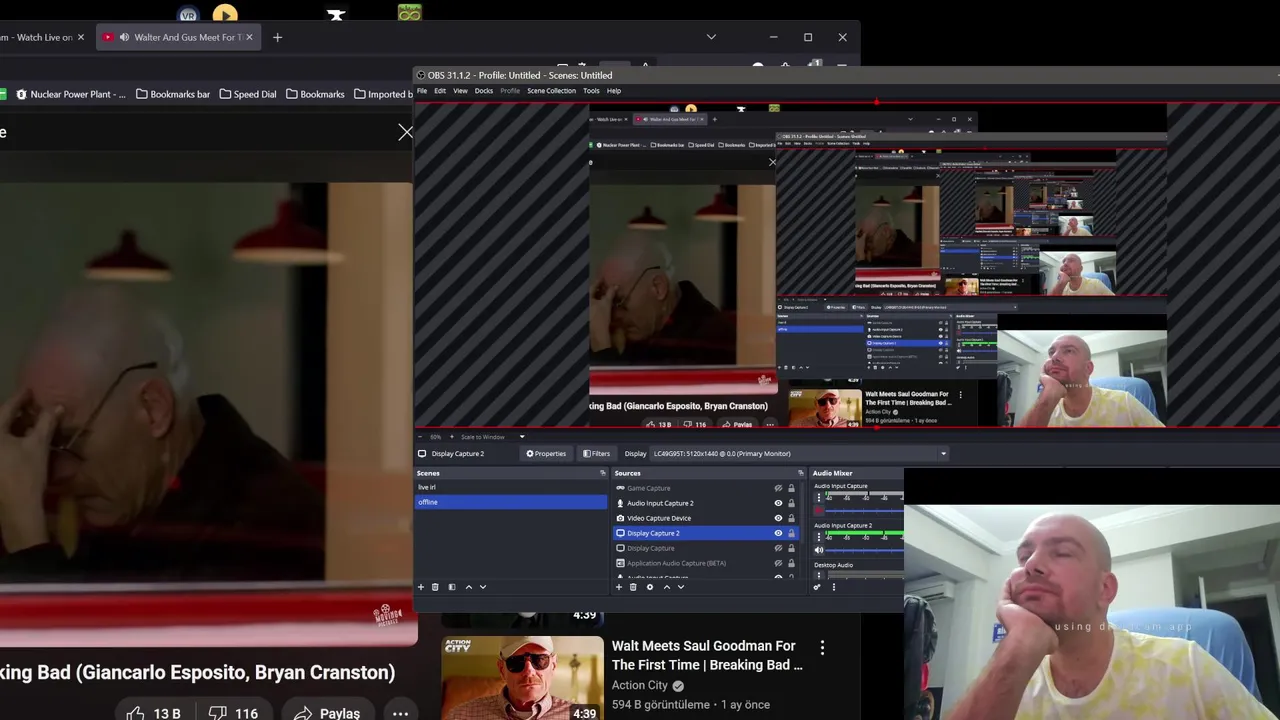
Task: Open OBS Tools menu
Action: coord(591,91)
